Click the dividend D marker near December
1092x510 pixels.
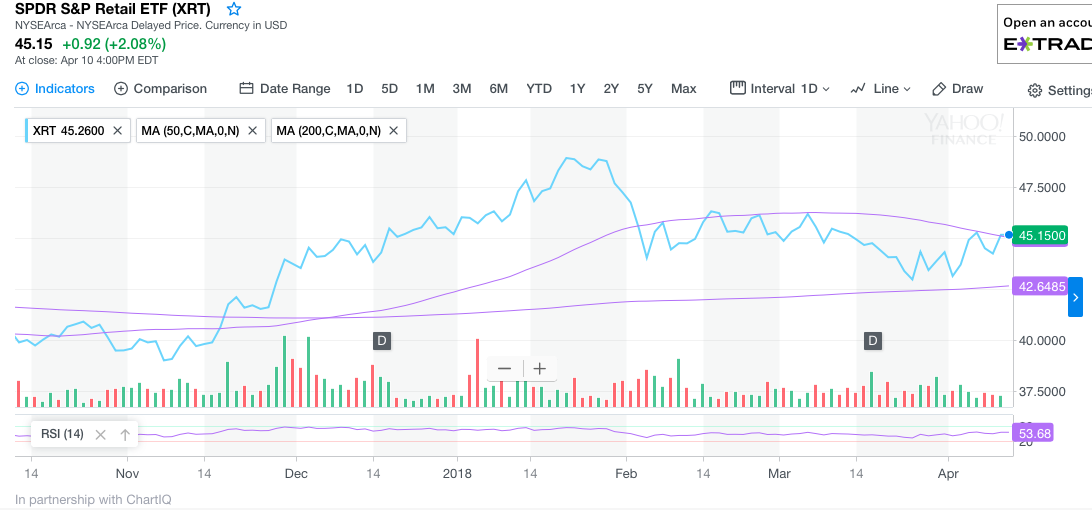pos(381,341)
